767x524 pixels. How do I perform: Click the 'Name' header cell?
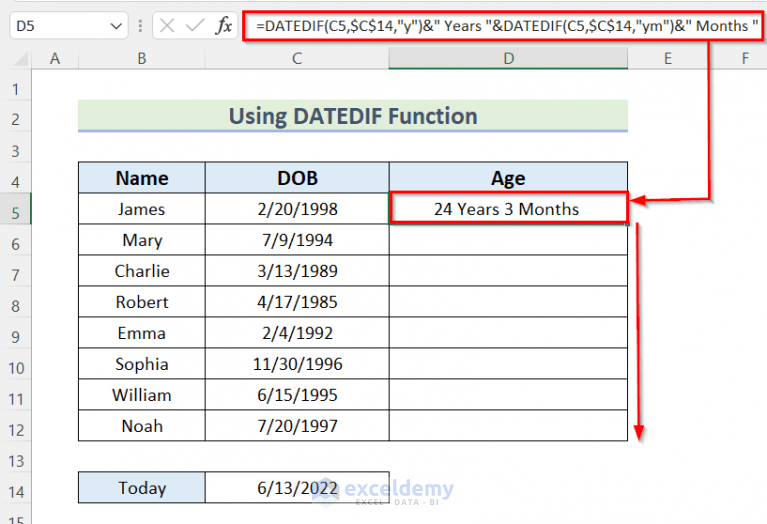(142, 178)
